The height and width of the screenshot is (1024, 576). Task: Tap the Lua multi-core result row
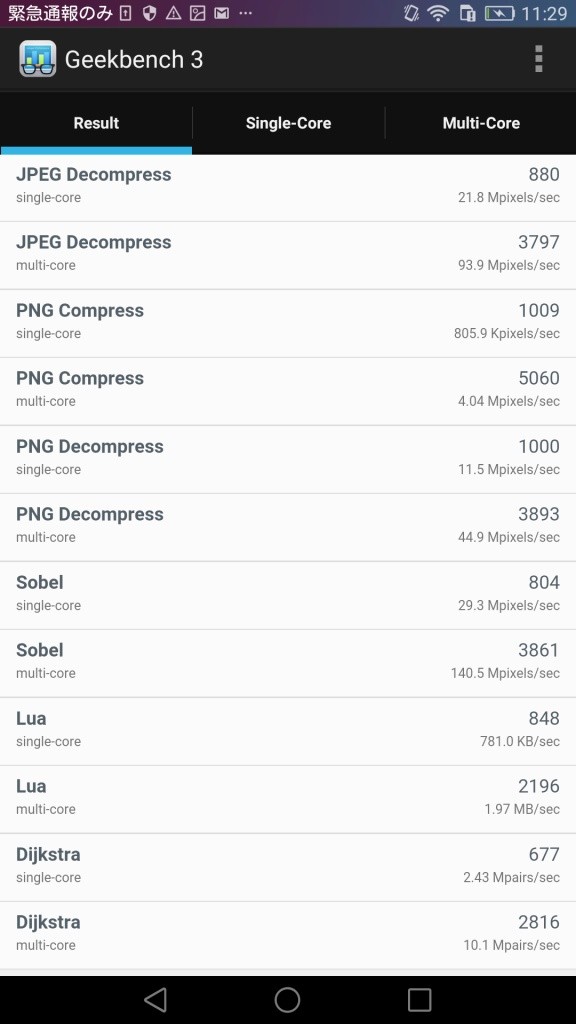(x=288, y=799)
